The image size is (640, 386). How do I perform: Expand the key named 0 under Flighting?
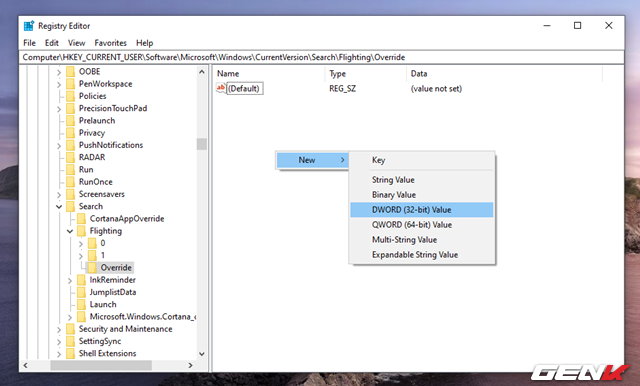pos(81,244)
